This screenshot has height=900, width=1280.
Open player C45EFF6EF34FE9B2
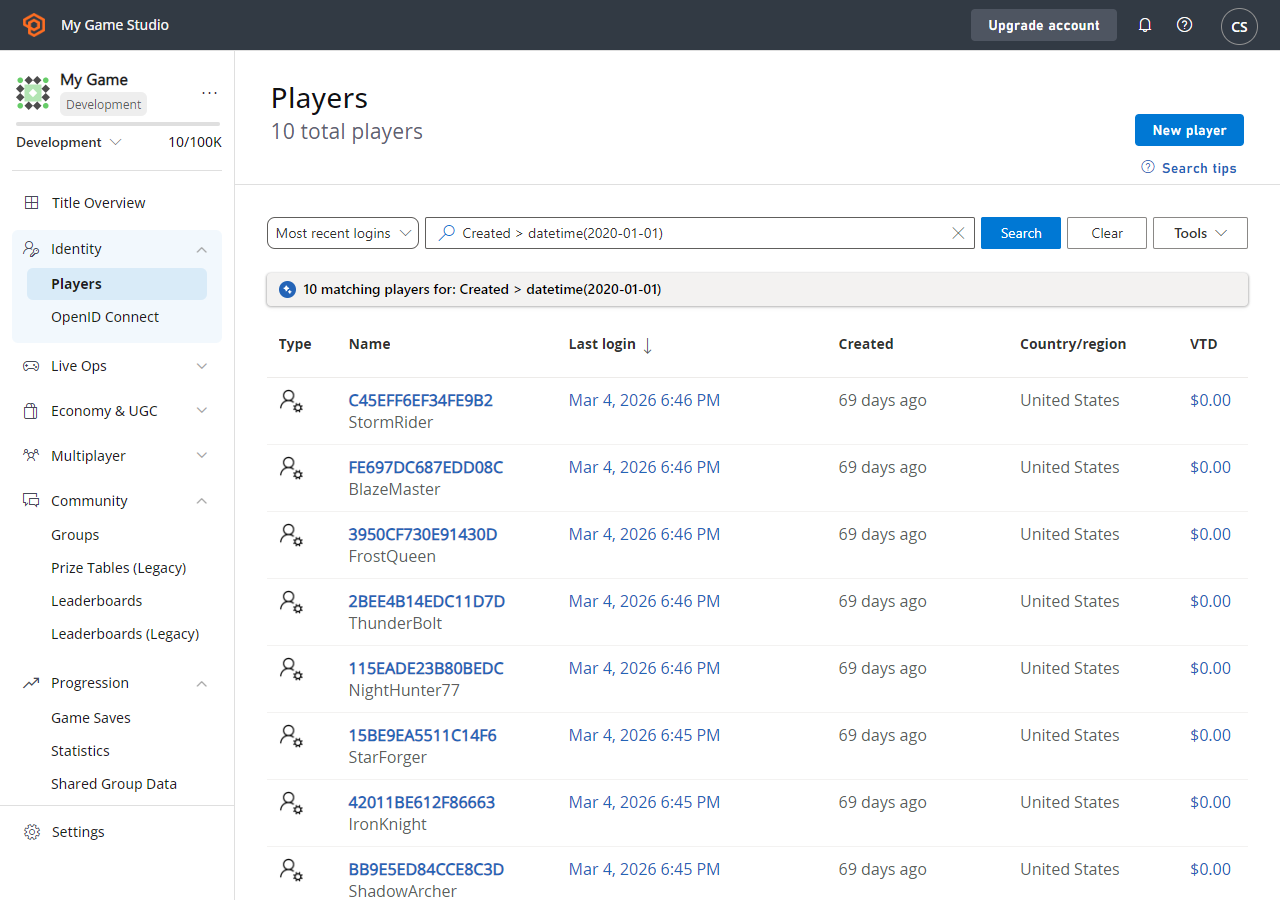tap(420, 400)
